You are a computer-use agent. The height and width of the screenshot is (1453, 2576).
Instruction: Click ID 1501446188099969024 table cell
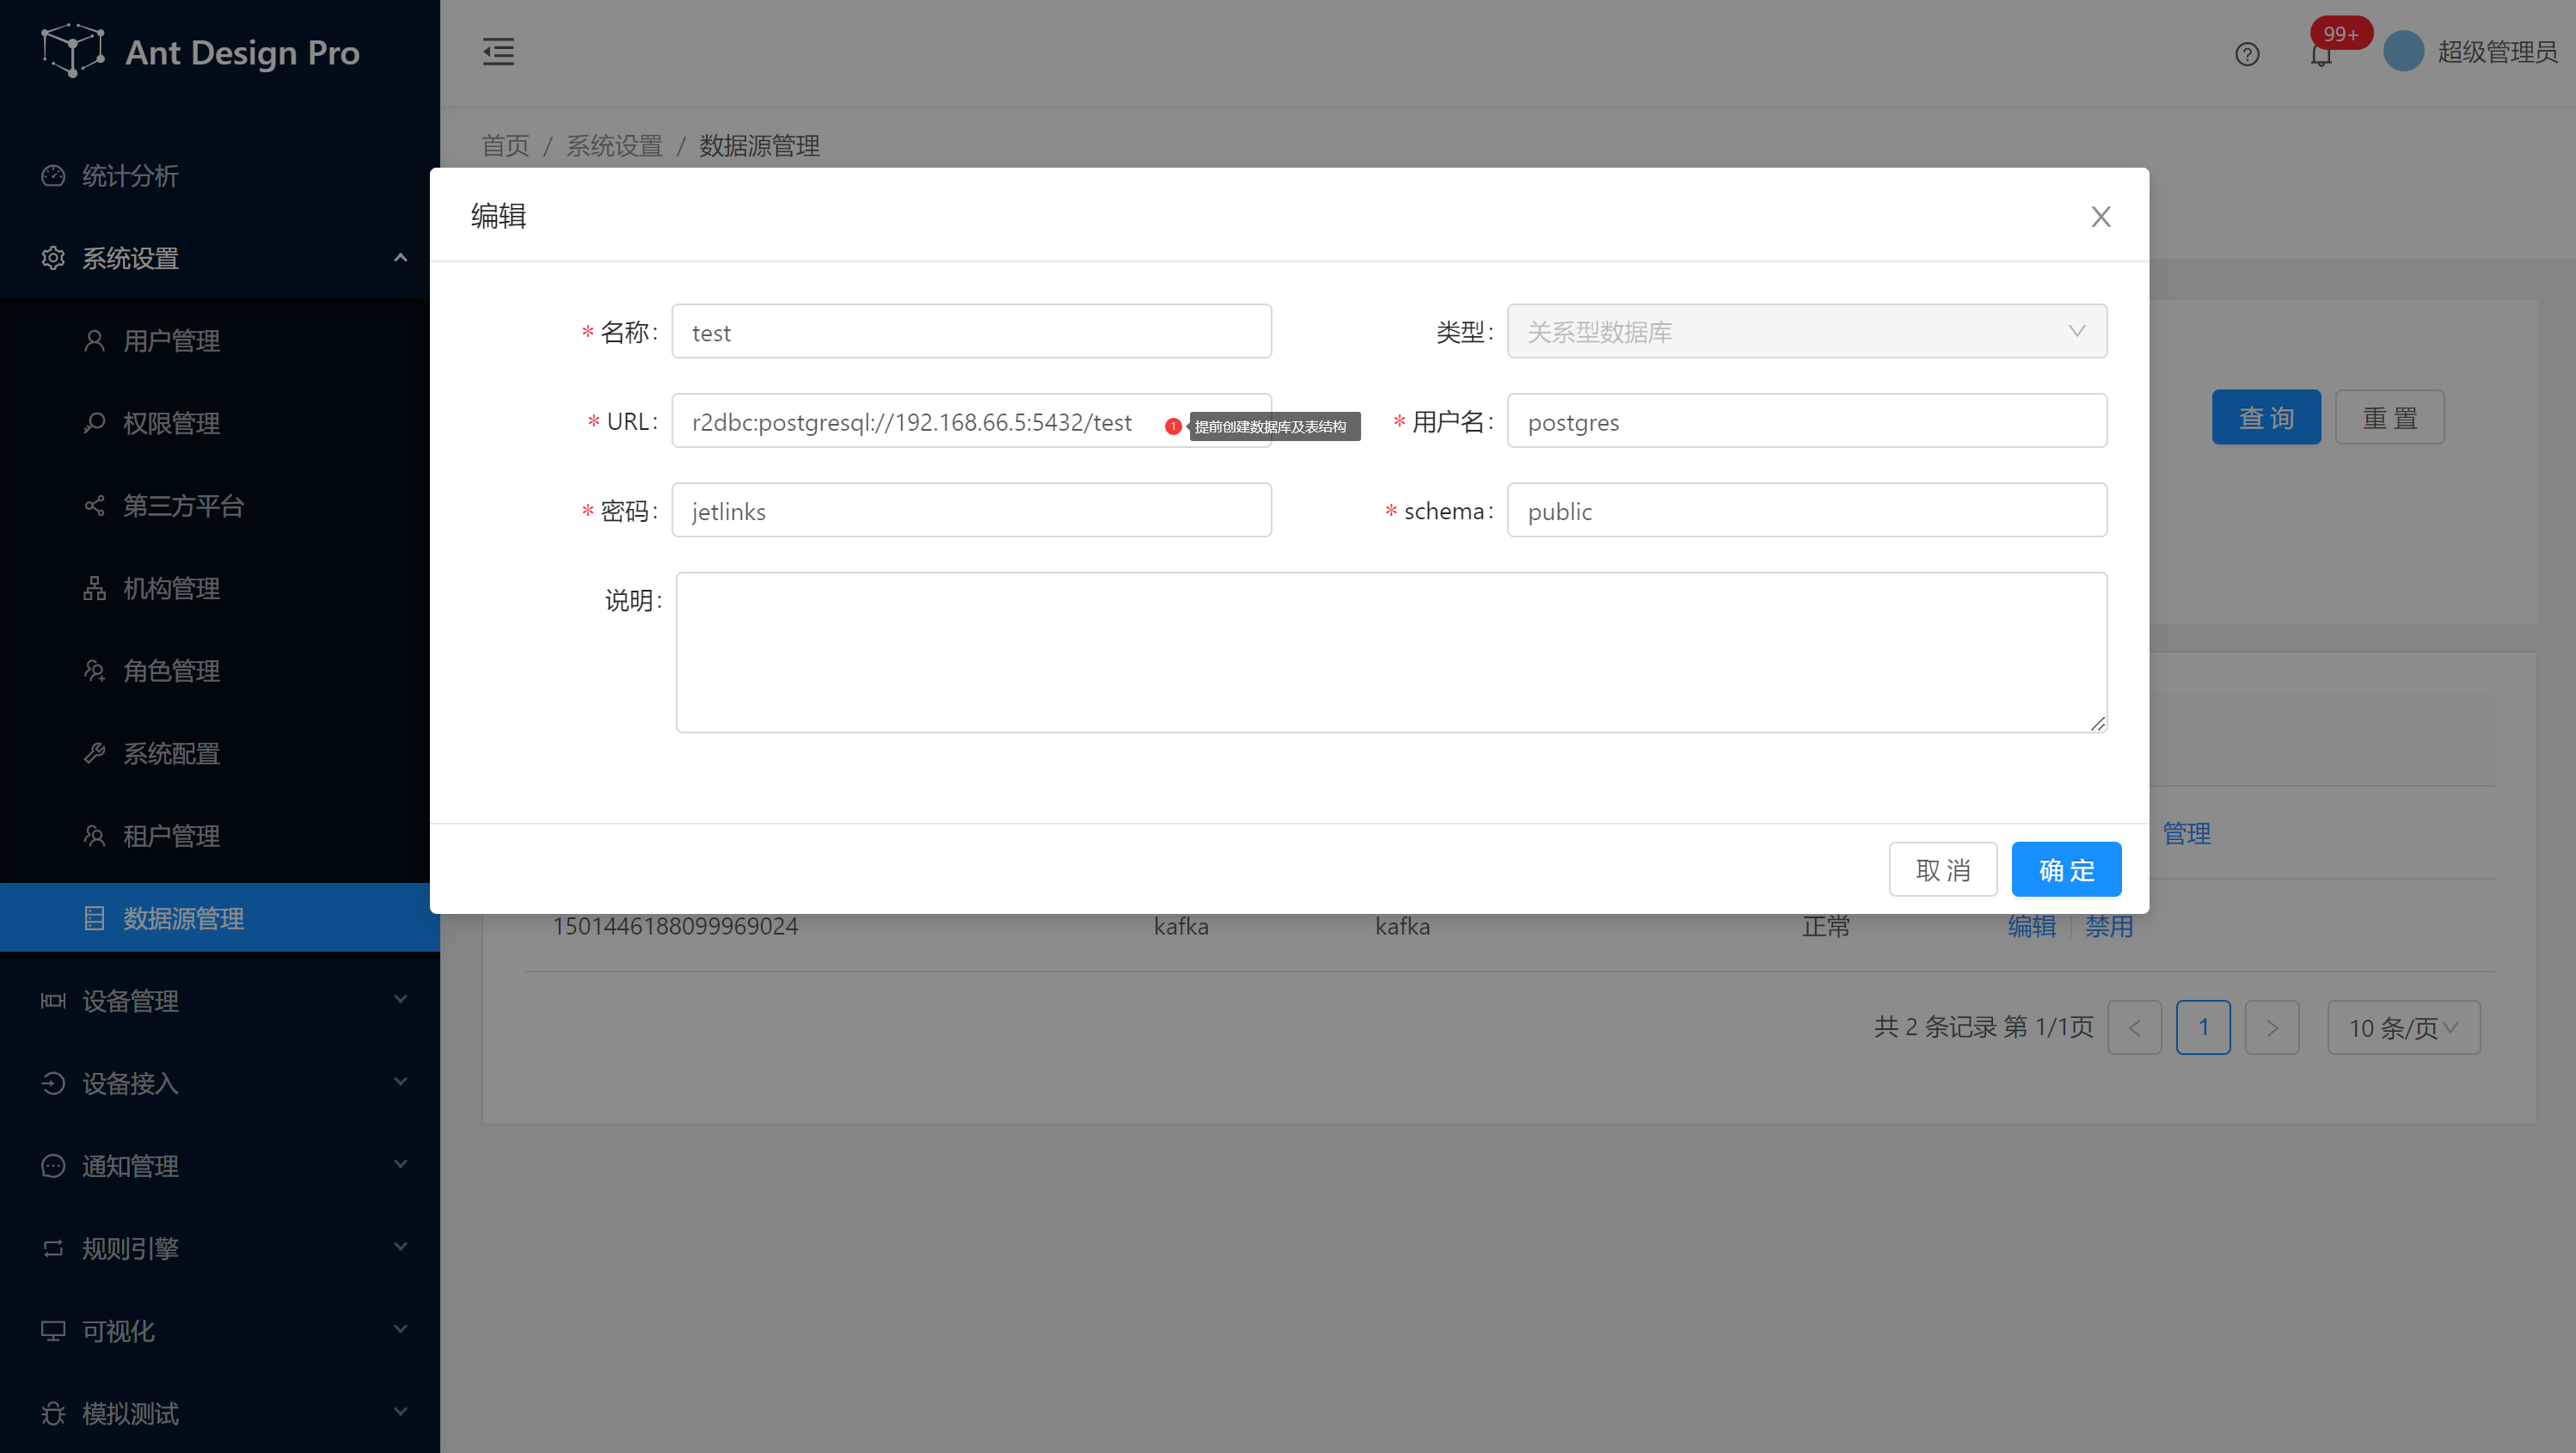(675, 926)
